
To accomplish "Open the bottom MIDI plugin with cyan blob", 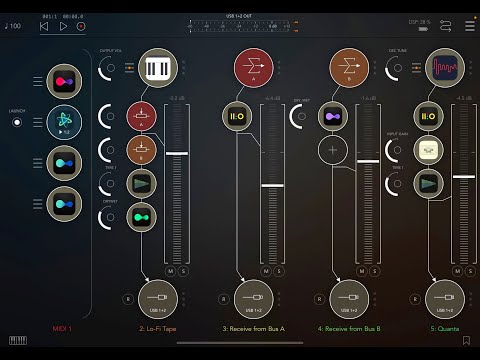I will coord(64,204).
